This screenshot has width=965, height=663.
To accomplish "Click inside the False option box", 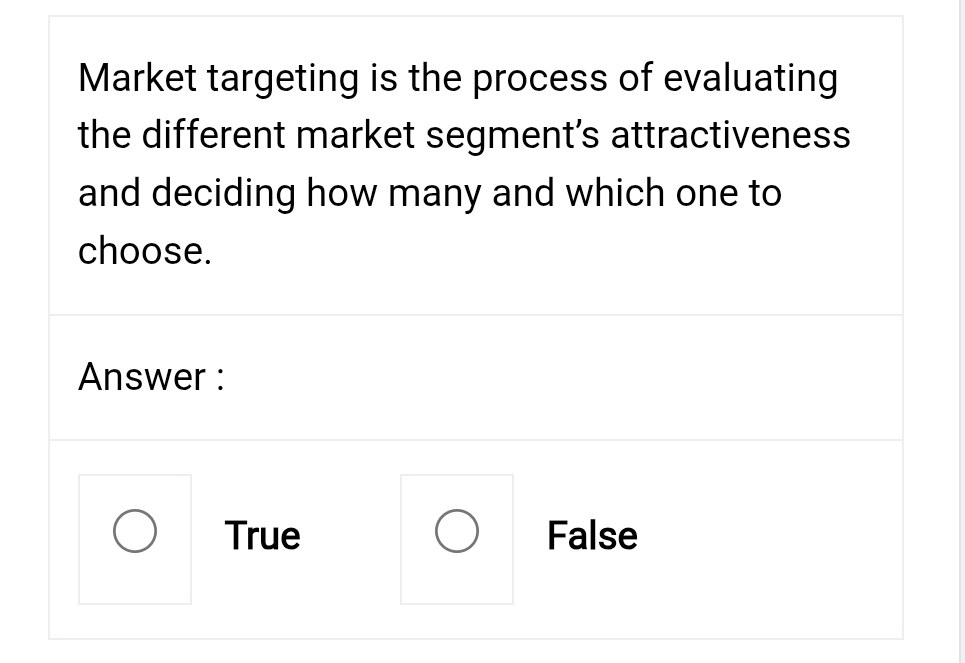I will click(457, 538).
